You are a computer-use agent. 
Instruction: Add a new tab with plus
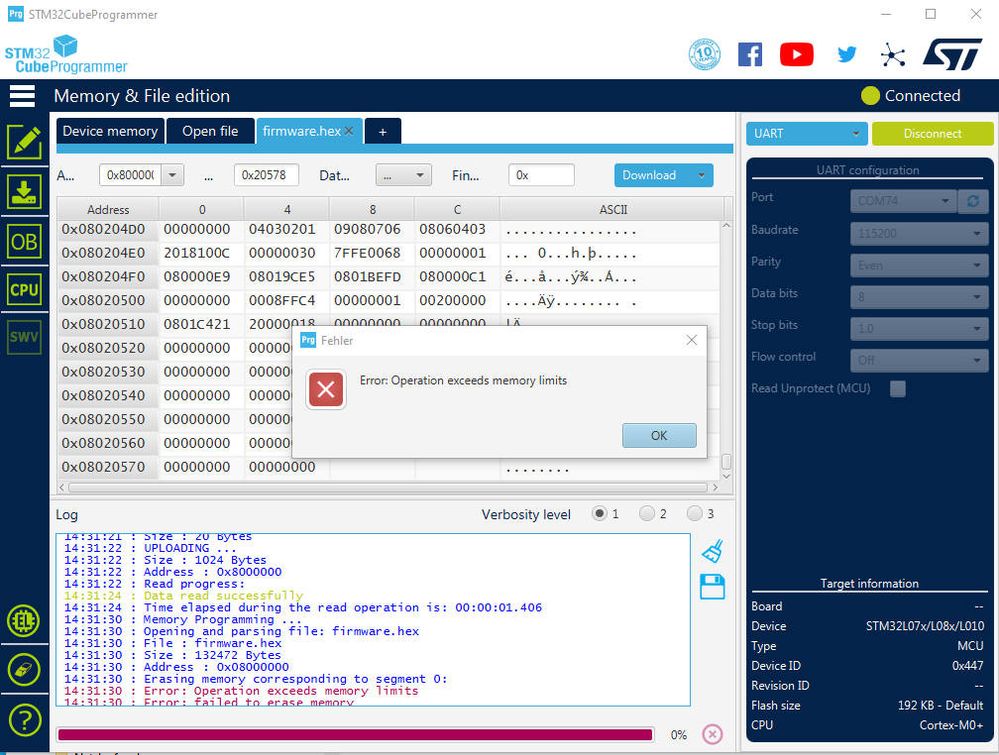click(x=382, y=132)
